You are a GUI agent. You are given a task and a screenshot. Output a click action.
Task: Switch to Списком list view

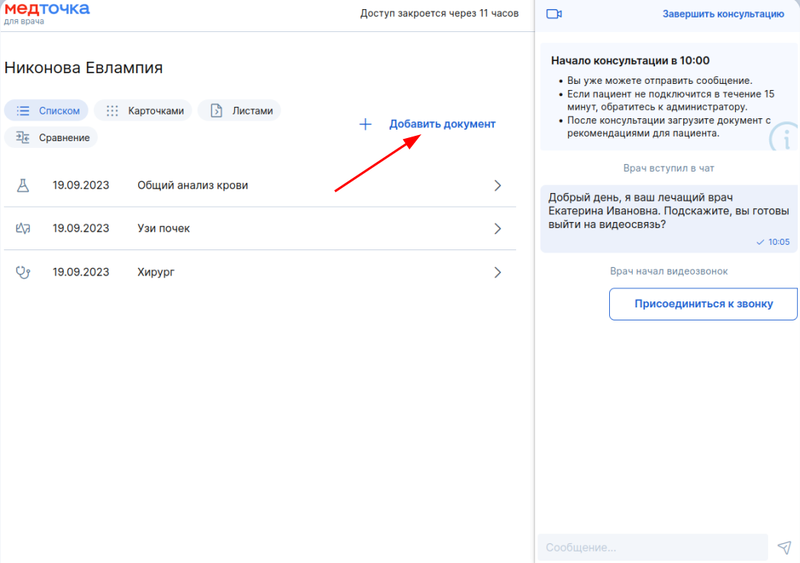[x=46, y=110]
